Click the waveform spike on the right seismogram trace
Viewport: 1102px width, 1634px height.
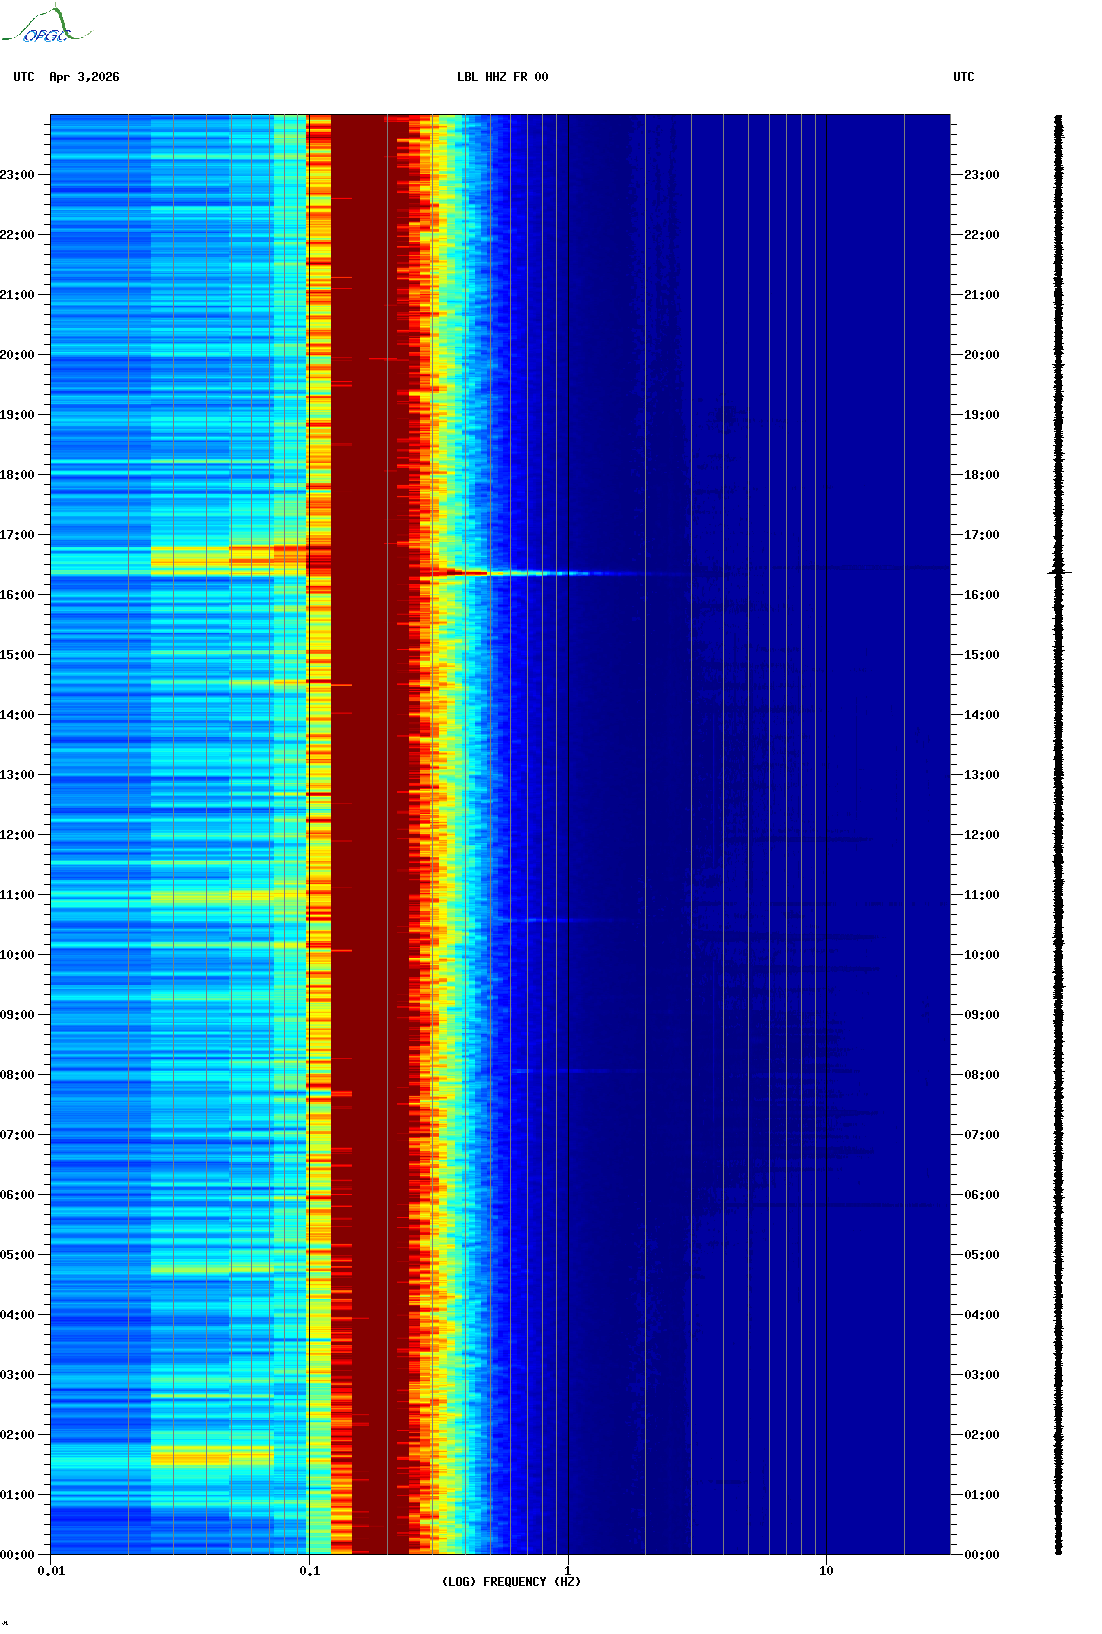(x=1059, y=573)
